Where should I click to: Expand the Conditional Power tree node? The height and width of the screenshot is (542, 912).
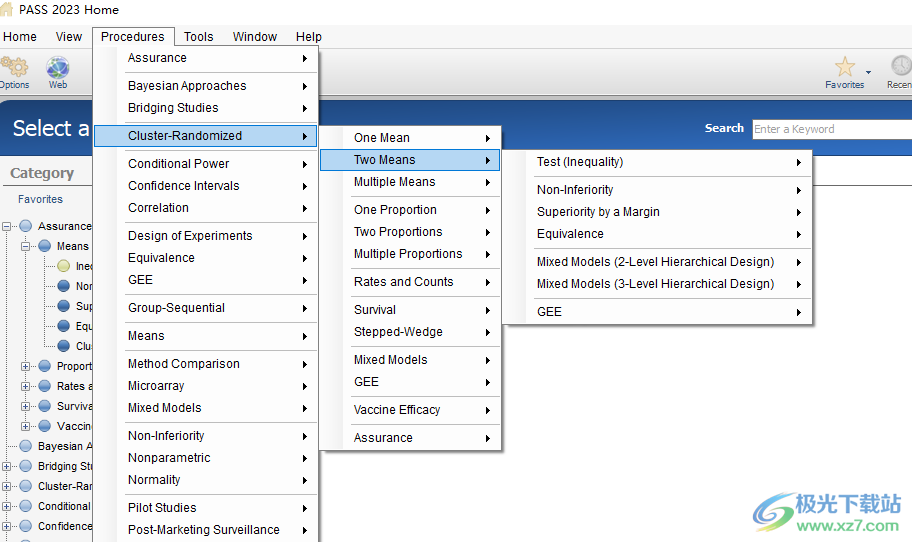[6, 507]
